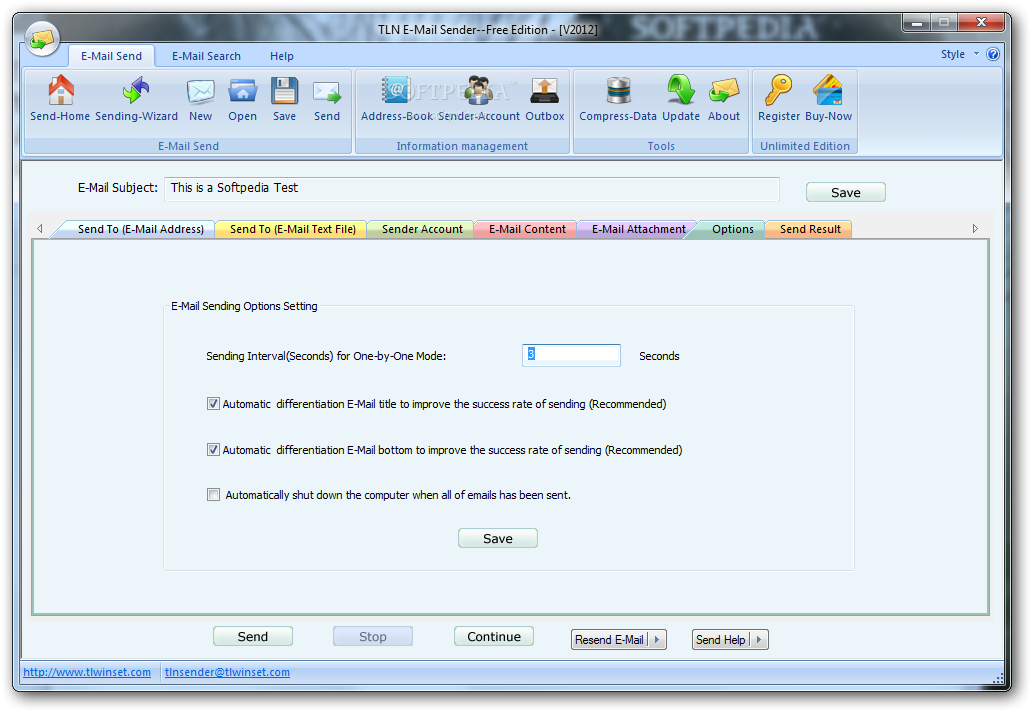This screenshot has width=1032, height=712.
Task: Click the Send Help button
Action: [721, 640]
